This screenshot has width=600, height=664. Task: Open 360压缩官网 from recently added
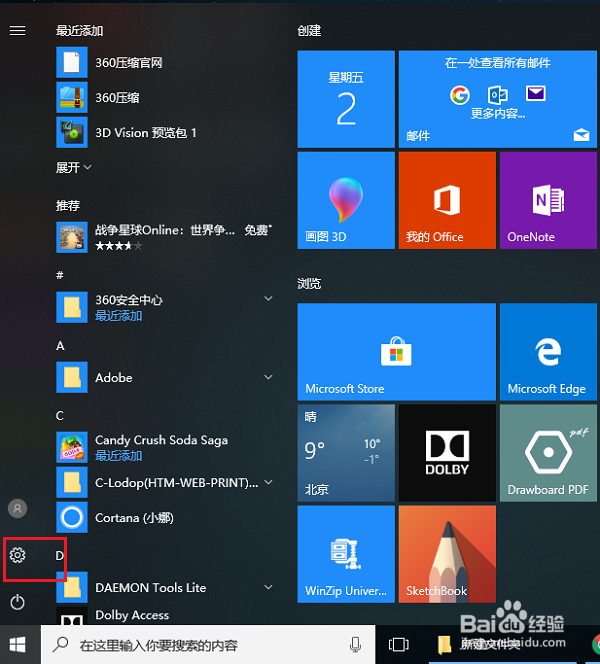165,63
